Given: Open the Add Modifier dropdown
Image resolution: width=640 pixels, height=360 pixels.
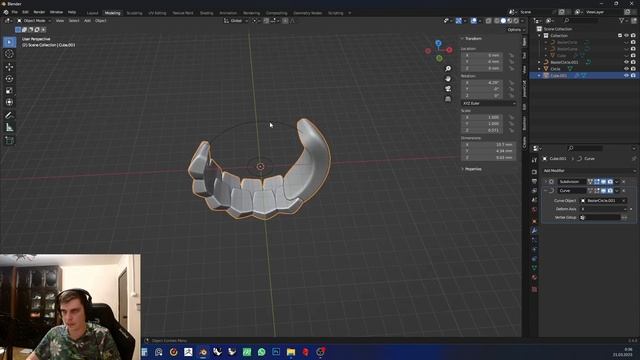Looking at the screenshot, I should pyautogui.click(x=589, y=171).
